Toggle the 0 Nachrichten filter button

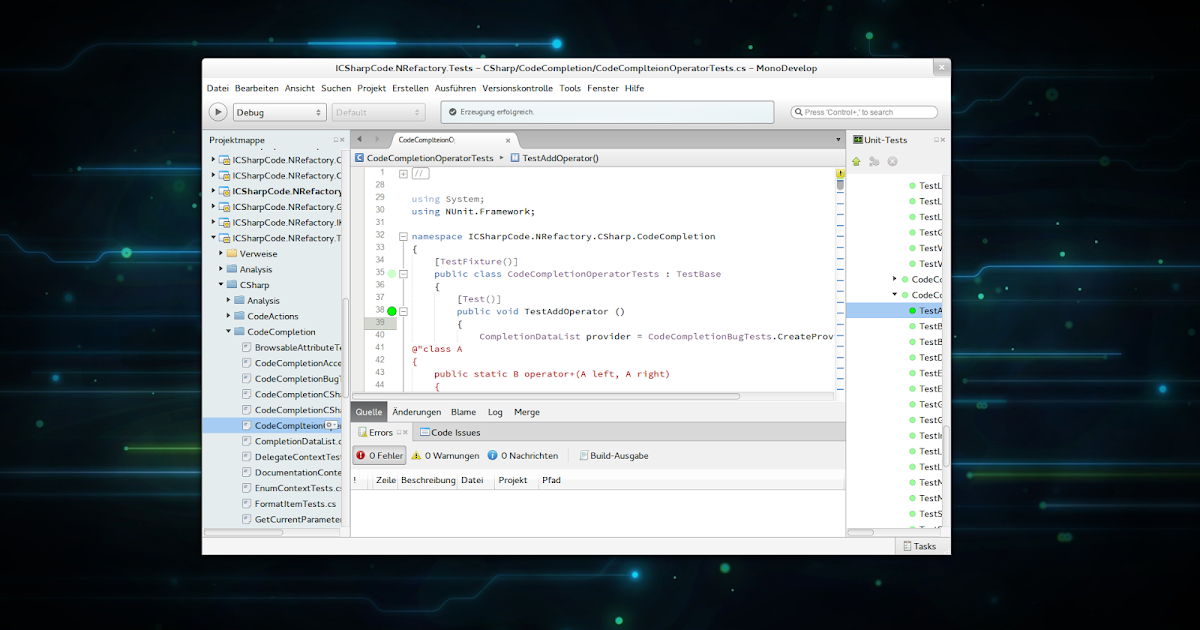pos(522,455)
